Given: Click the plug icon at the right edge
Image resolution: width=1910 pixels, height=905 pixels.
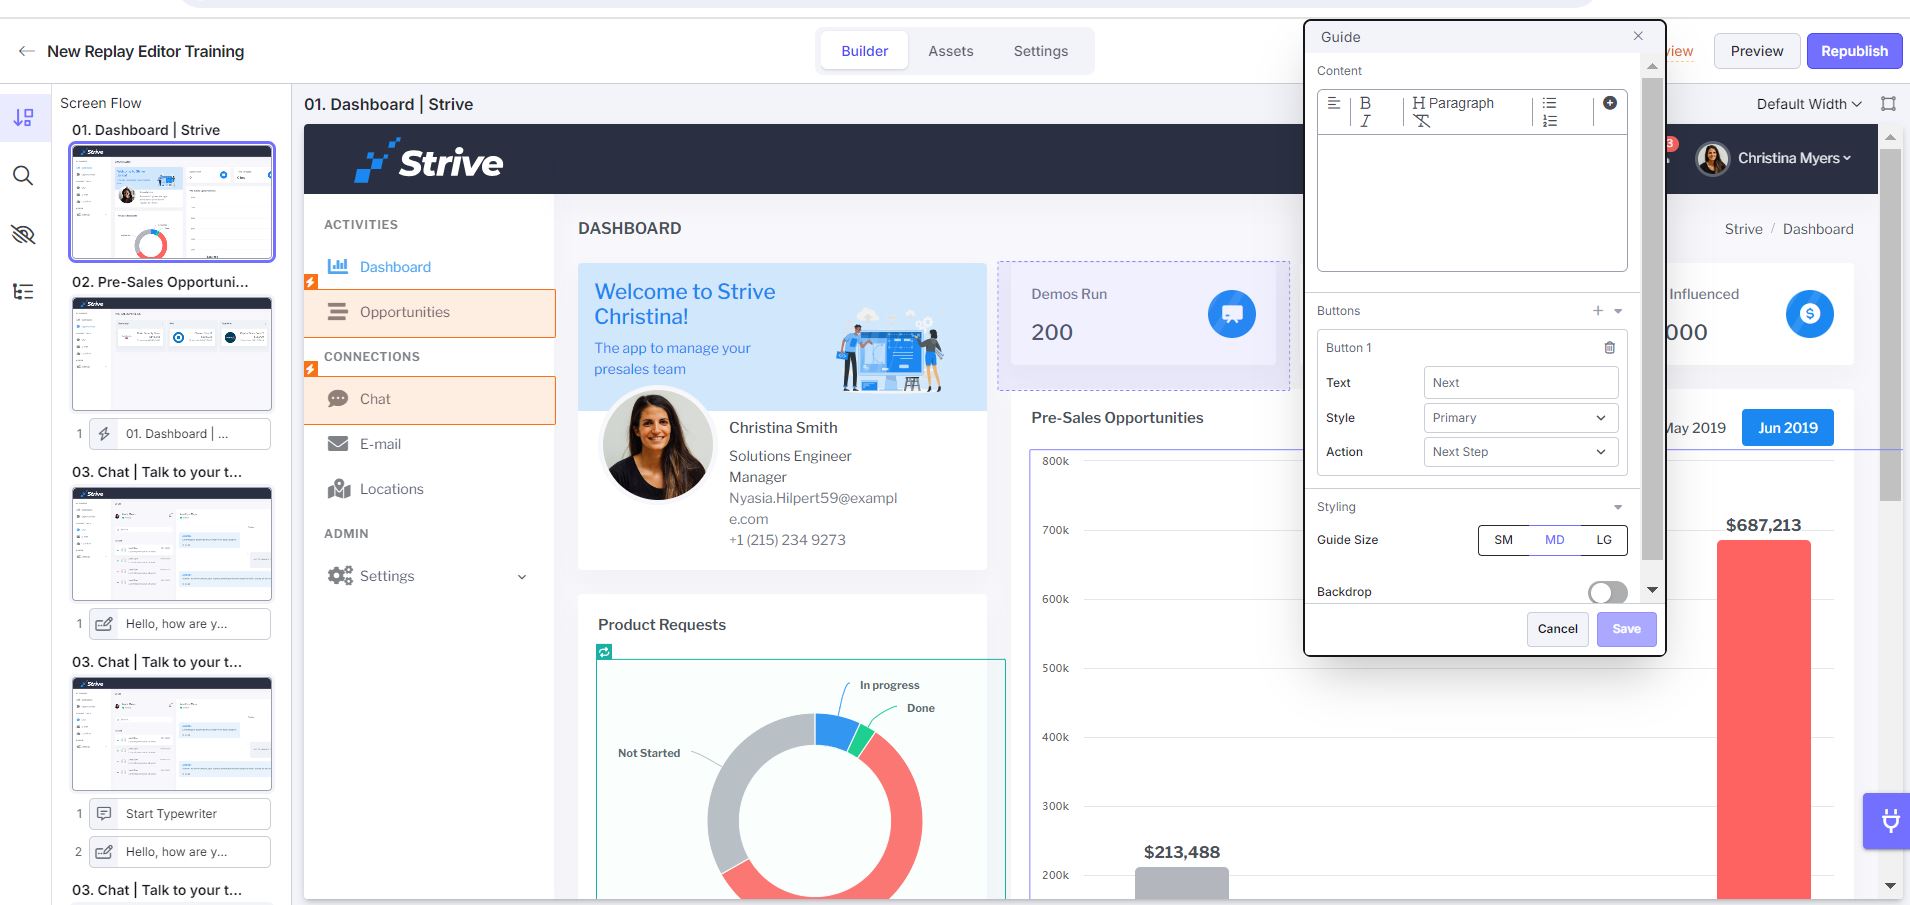Looking at the screenshot, I should click(1890, 822).
